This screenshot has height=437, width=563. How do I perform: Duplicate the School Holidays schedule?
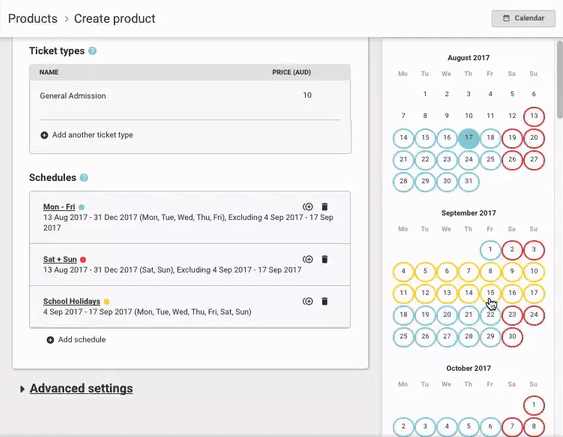[308, 301]
